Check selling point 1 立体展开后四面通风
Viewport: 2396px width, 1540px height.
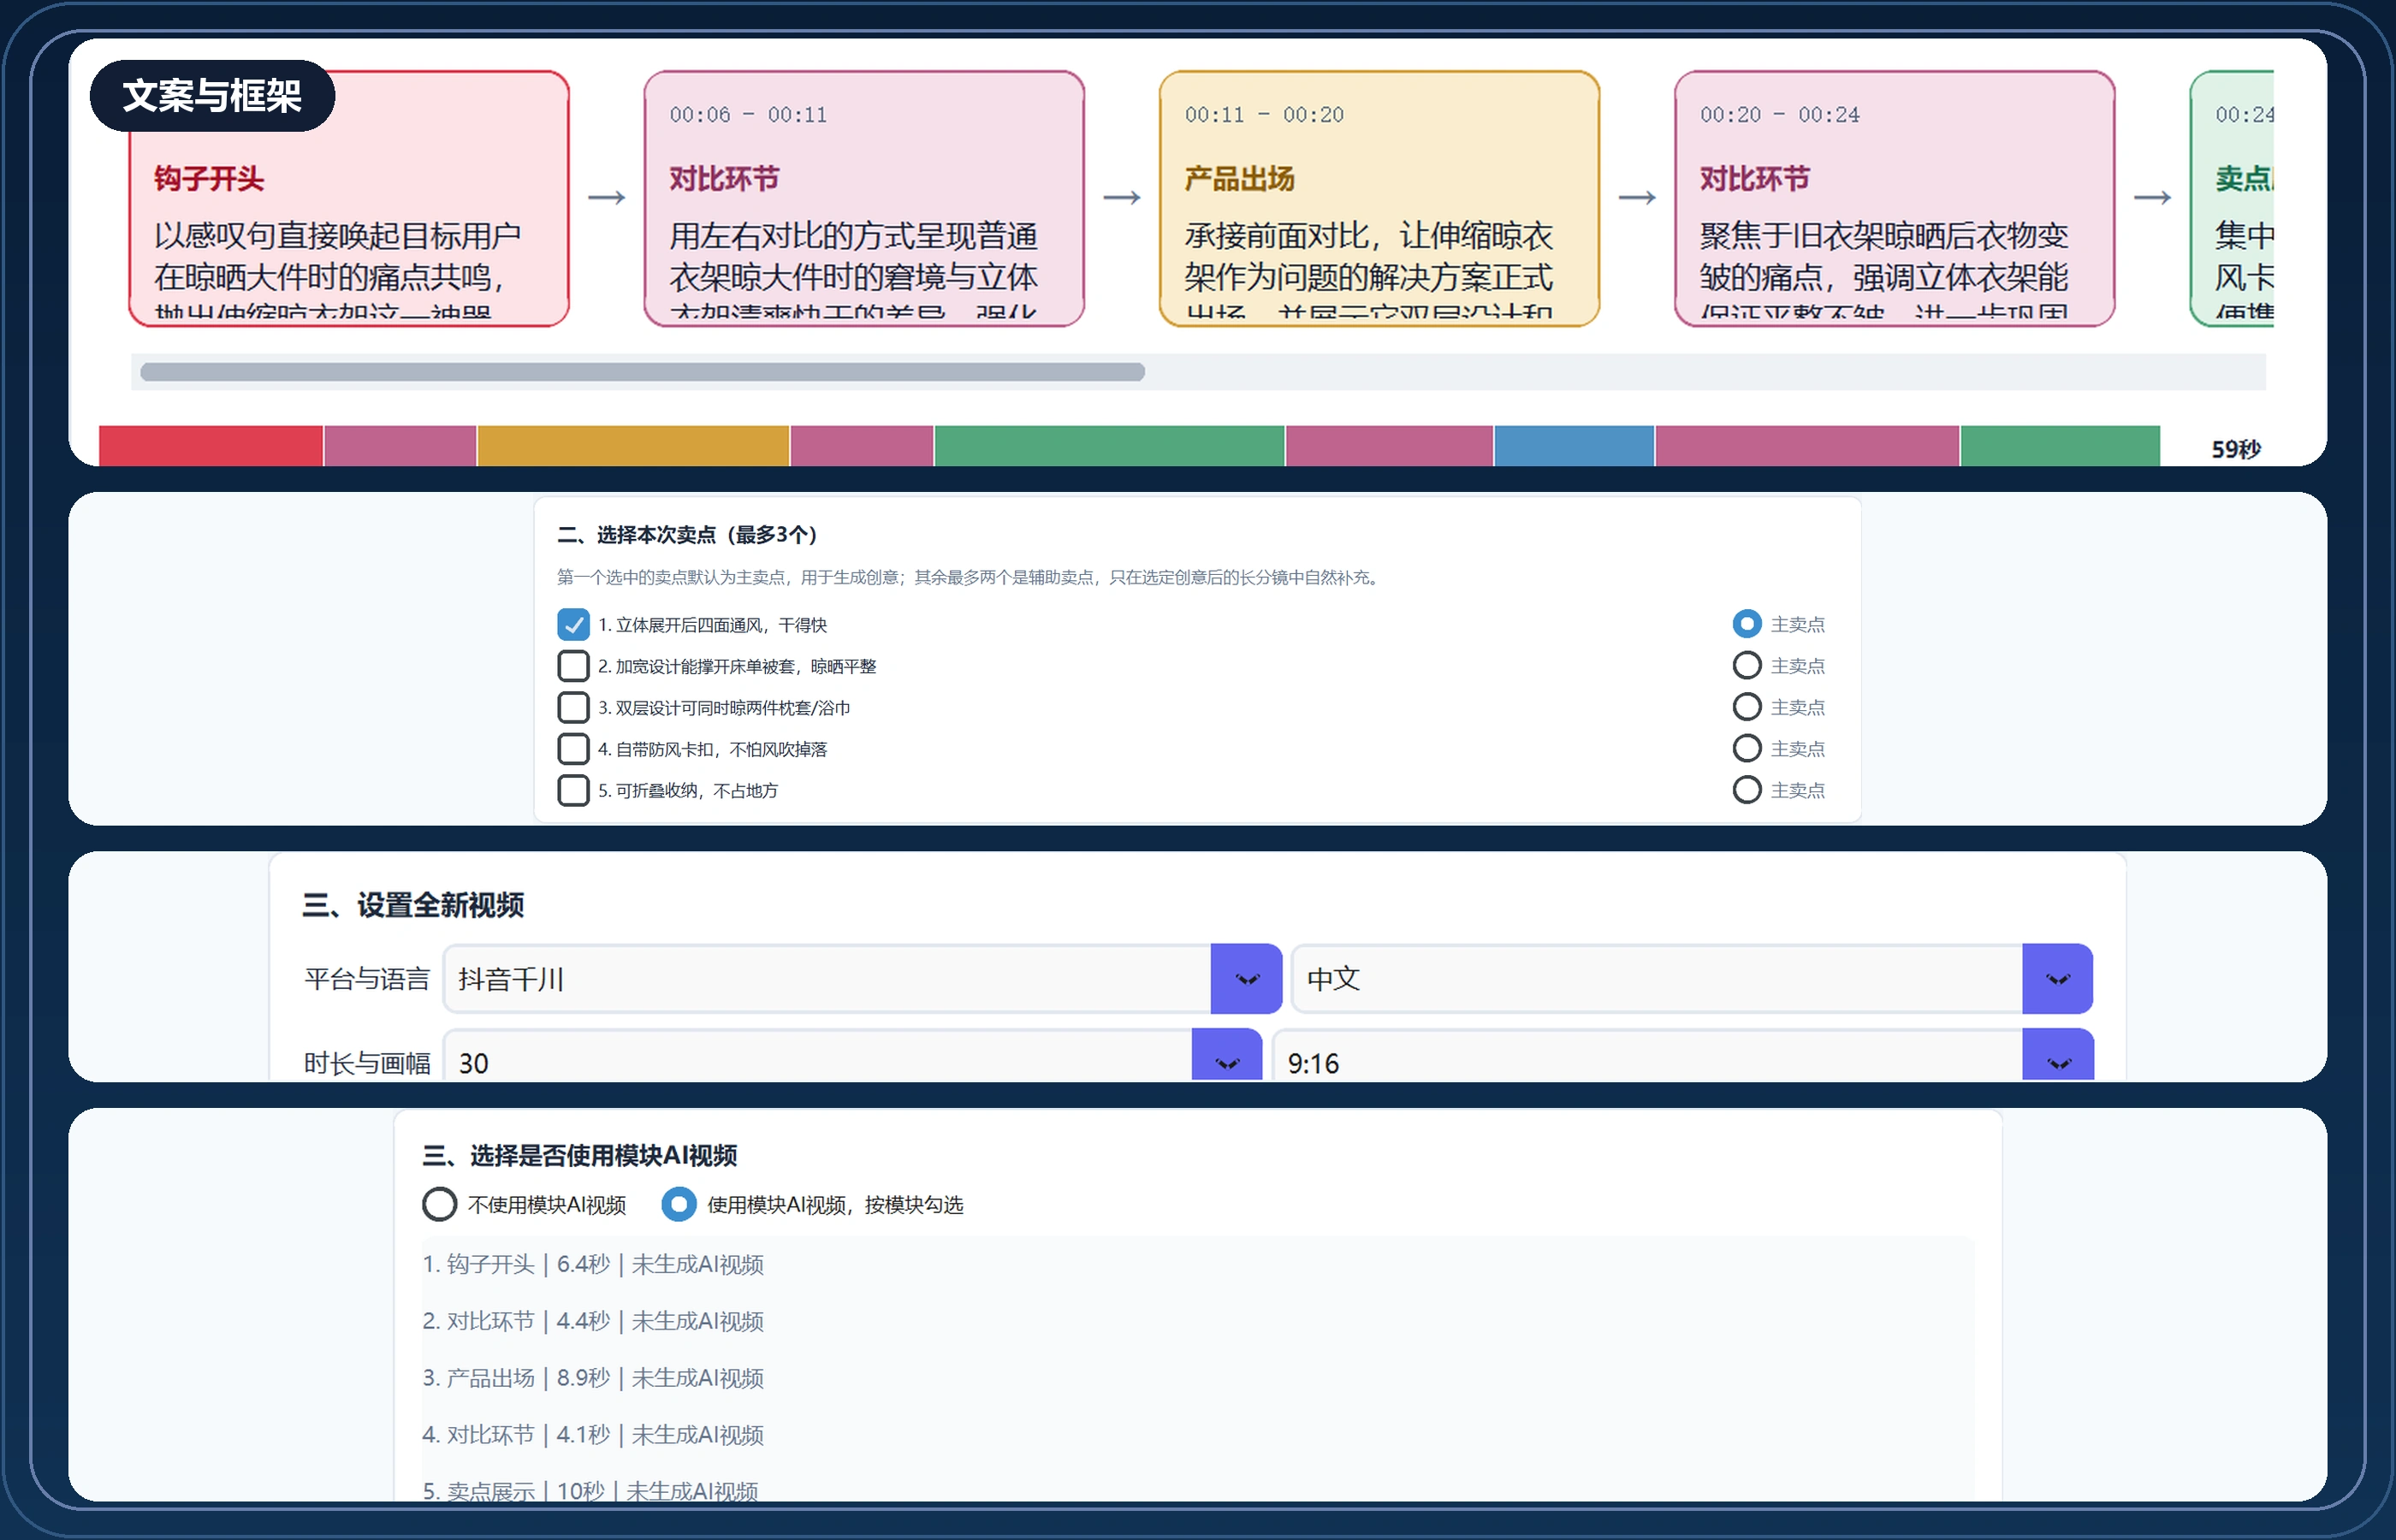point(573,624)
